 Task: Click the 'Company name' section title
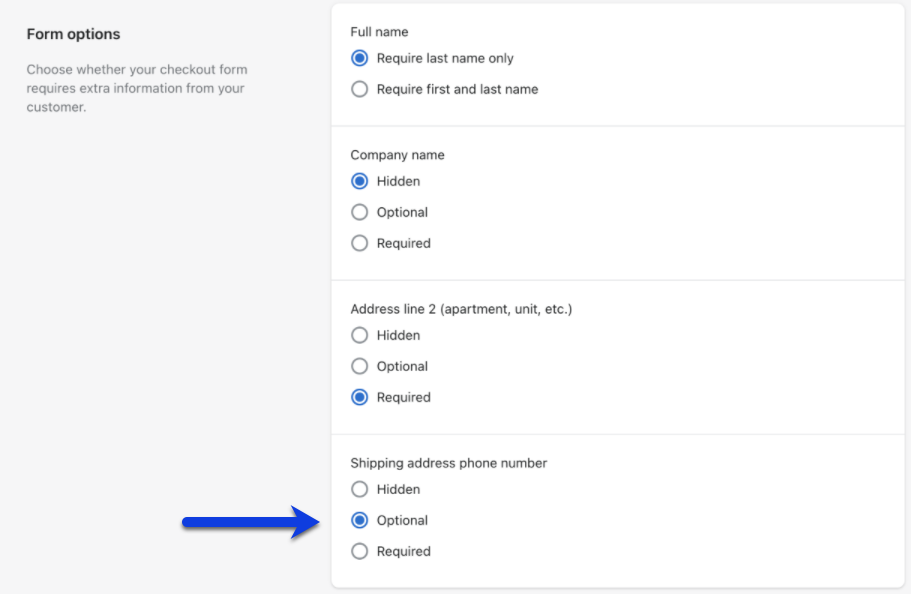(x=397, y=155)
